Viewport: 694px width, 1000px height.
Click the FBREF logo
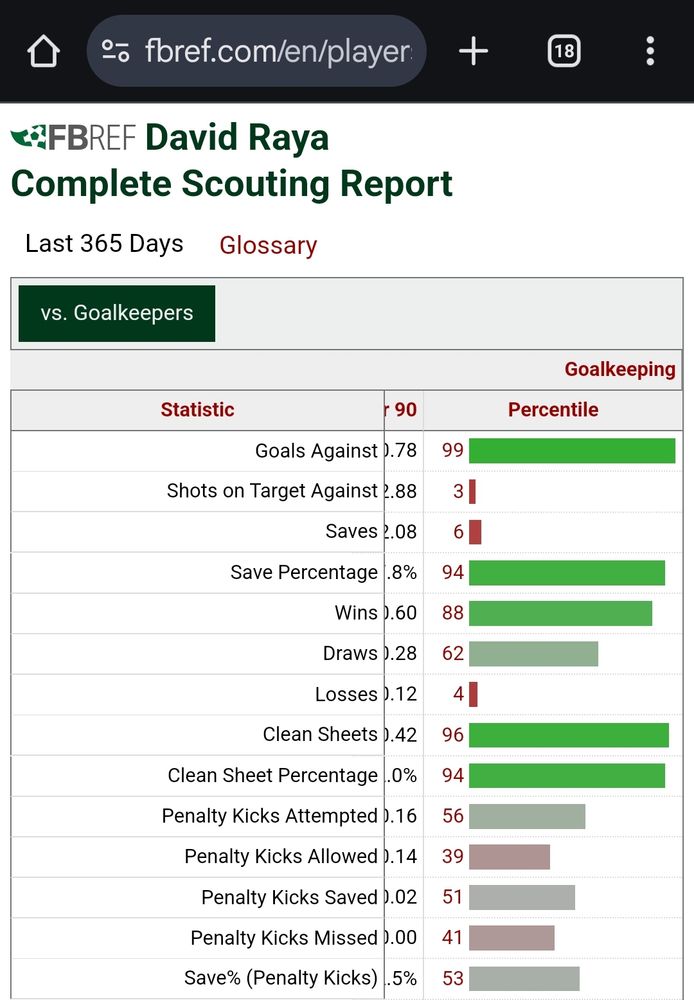[72, 138]
